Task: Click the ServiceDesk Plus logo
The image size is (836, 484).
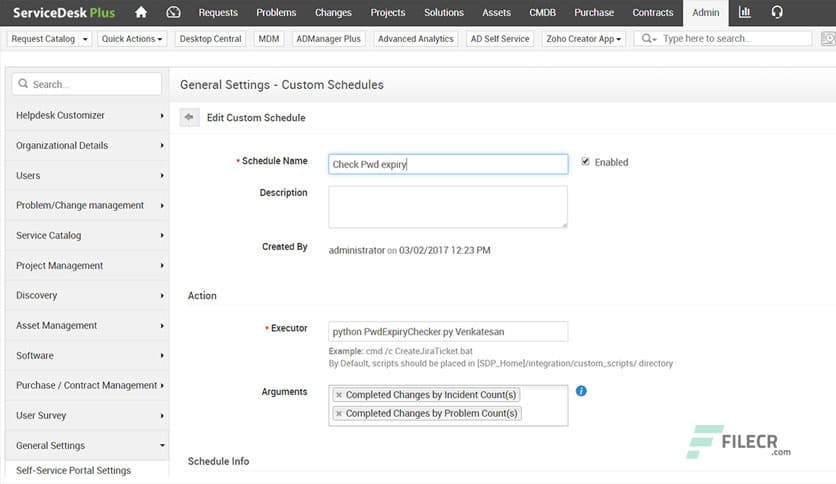Action: (63, 12)
